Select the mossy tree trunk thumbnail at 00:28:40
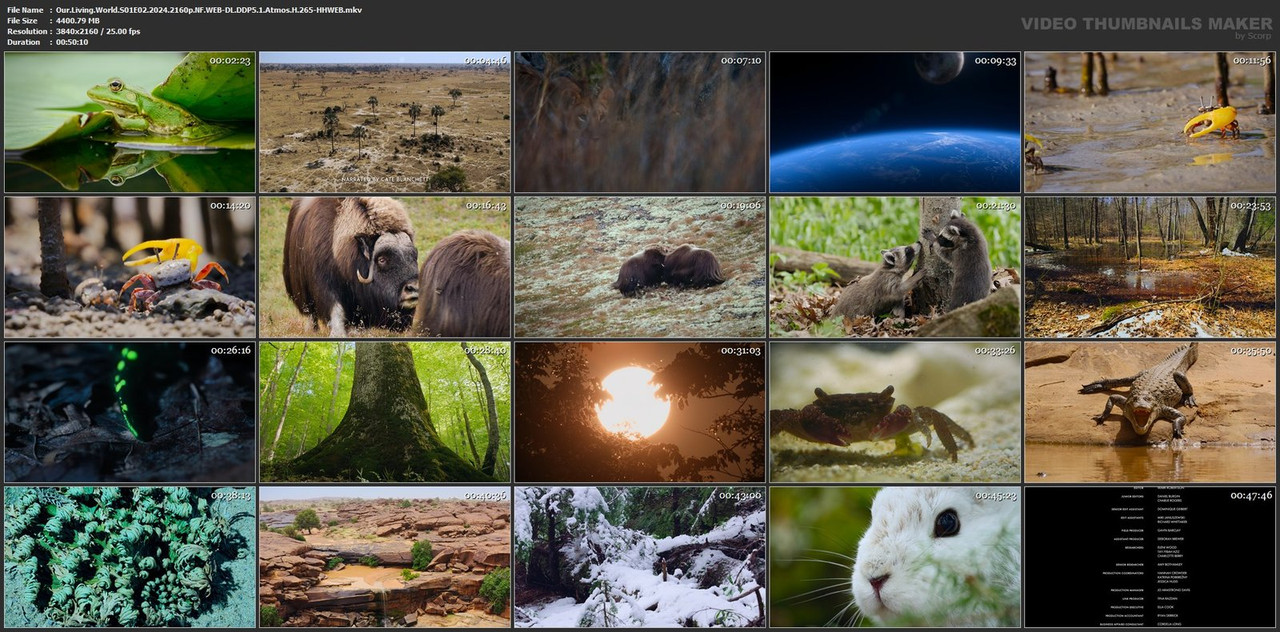Viewport: 1280px width, 632px height. (385, 412)
